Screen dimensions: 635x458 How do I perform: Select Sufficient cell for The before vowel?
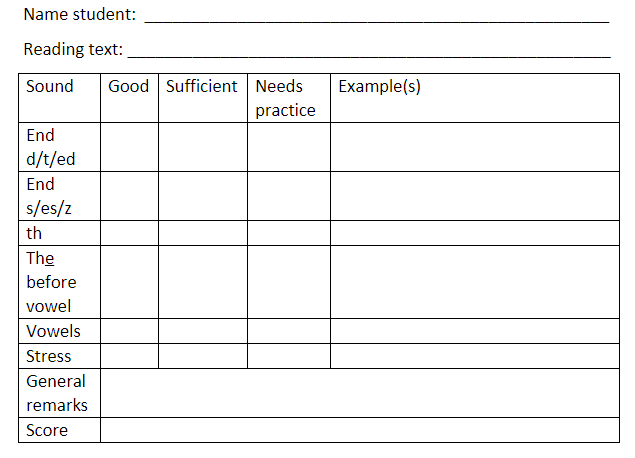coord(203,282)
